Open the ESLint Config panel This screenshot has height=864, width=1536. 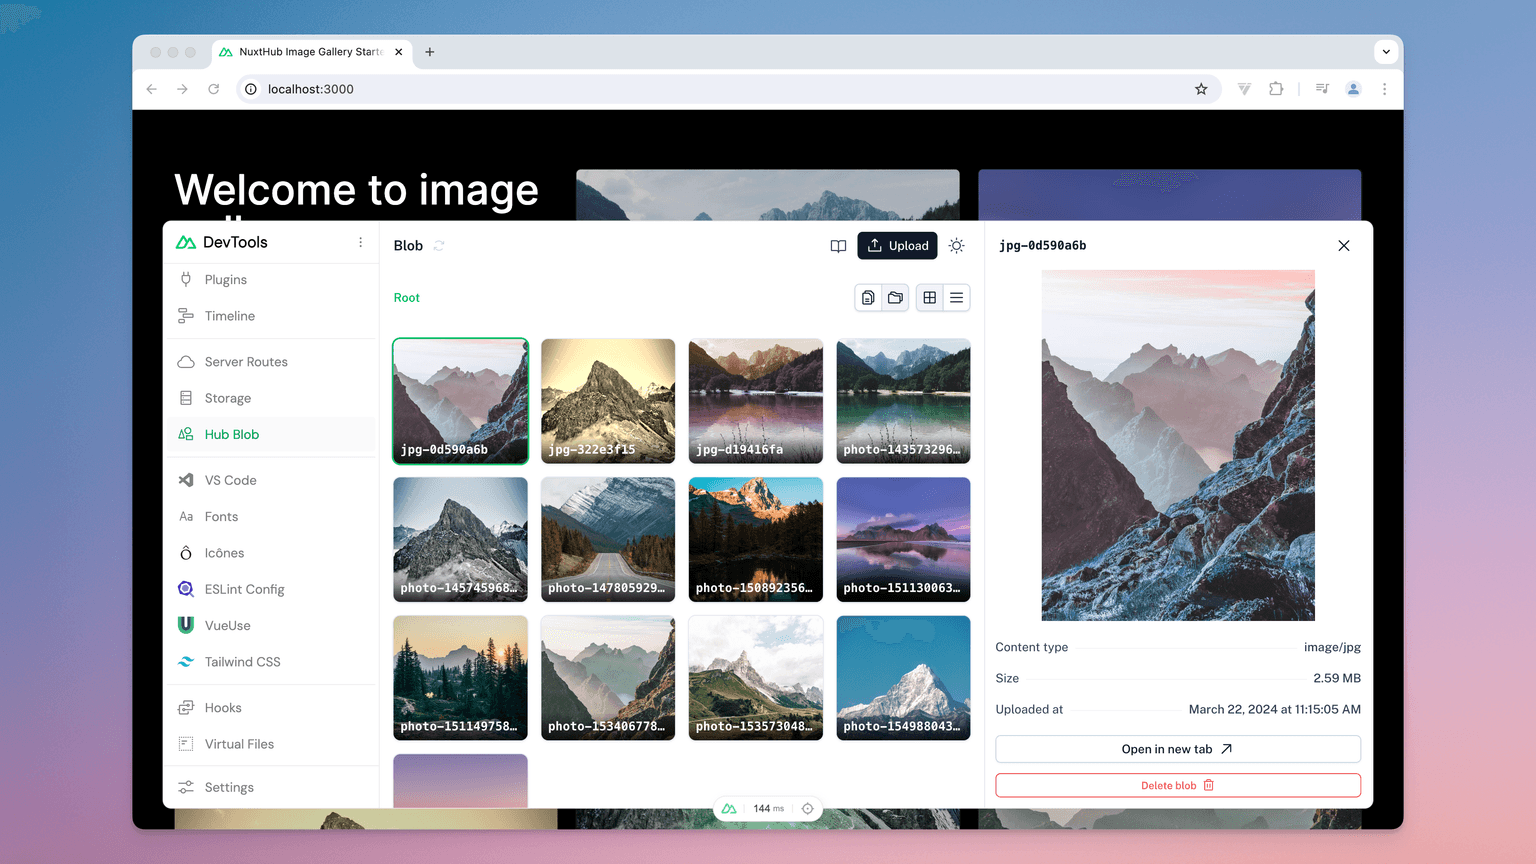pyautogui.click(x=243, y=589)
